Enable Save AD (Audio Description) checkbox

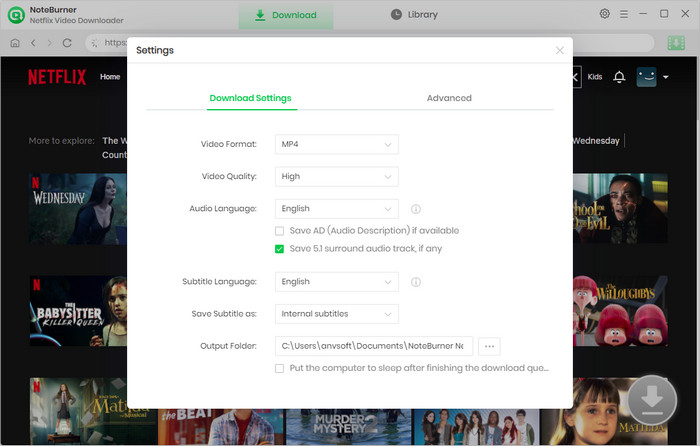click(279, 231)
